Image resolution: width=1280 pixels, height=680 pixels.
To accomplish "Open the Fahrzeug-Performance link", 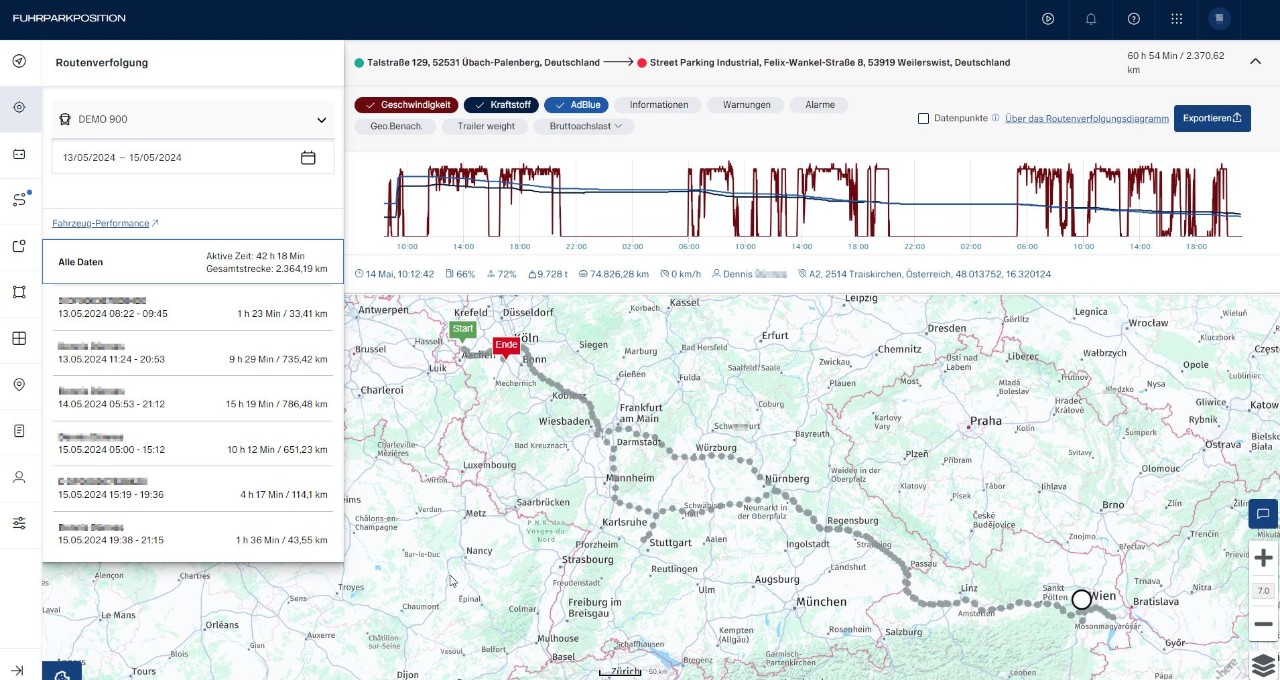I will (105, 223).
